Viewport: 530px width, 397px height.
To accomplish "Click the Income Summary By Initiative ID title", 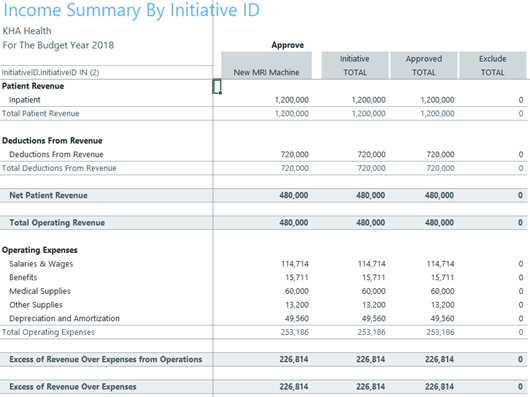I will click(131, 10).
